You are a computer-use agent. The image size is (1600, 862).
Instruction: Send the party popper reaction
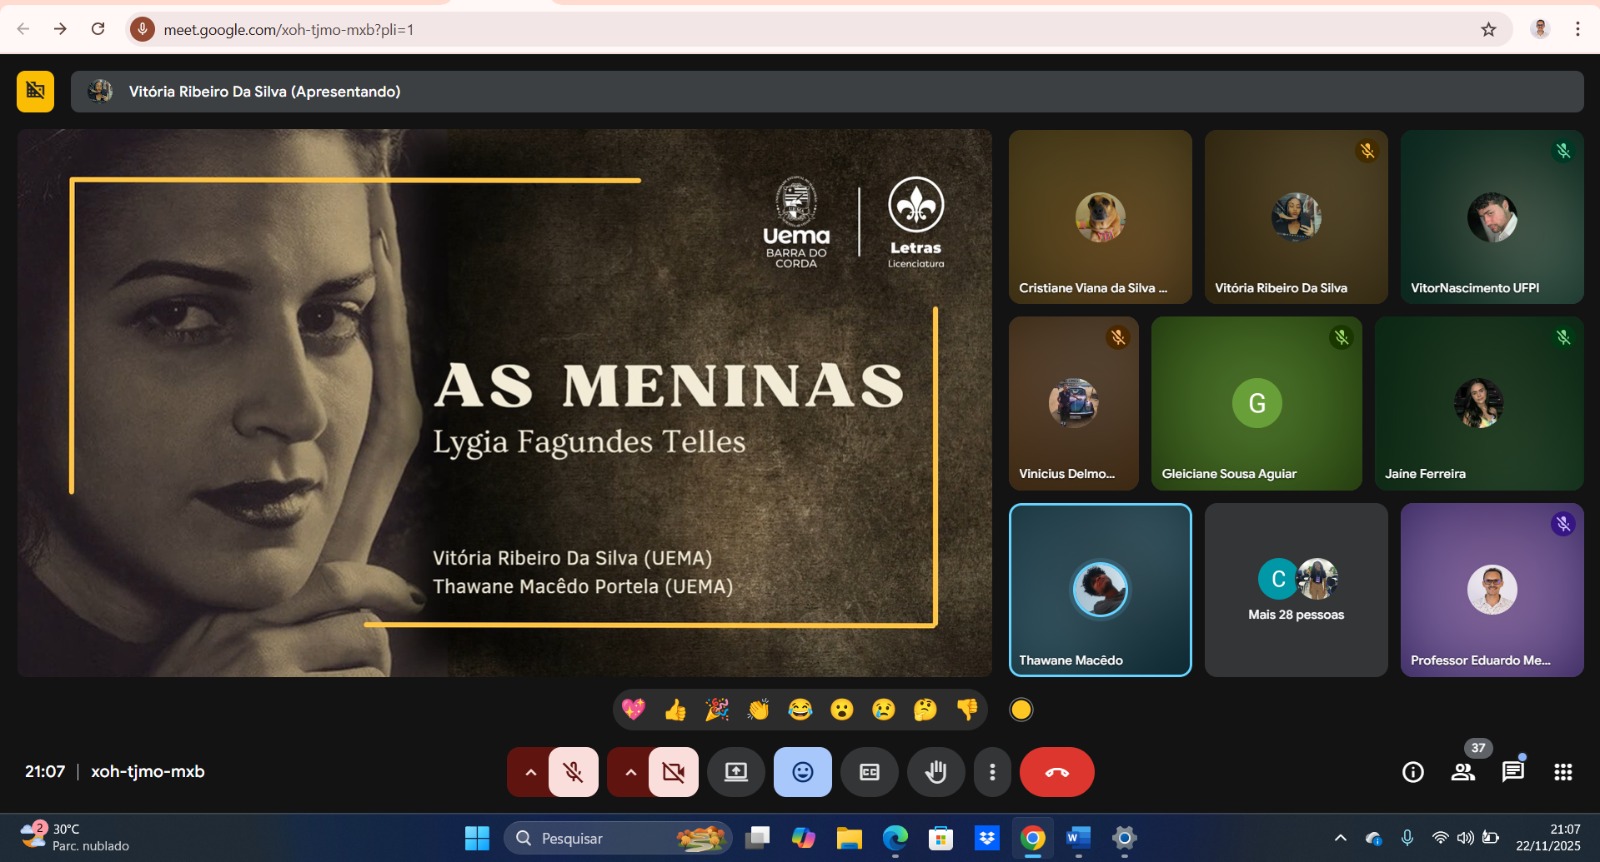click(717, 710)
